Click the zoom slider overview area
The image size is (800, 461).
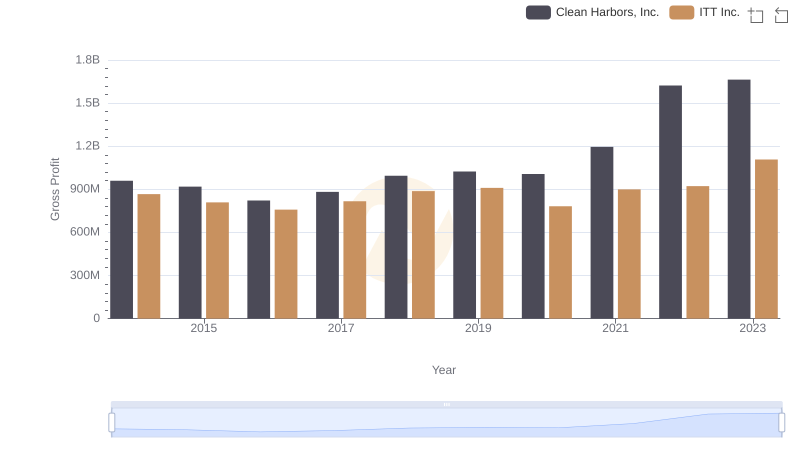click(446, 423)
